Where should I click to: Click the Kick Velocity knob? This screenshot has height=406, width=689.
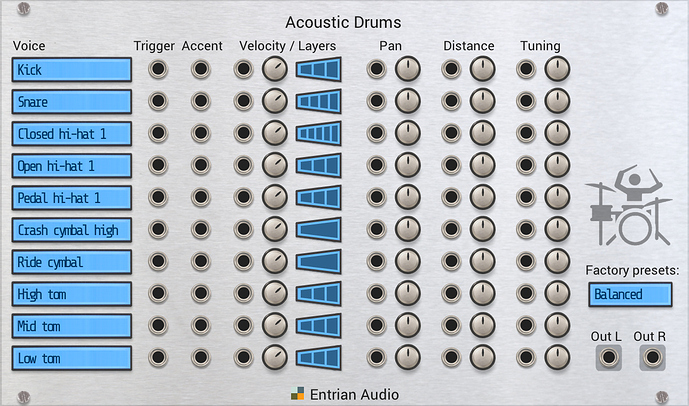coord(275,69)
